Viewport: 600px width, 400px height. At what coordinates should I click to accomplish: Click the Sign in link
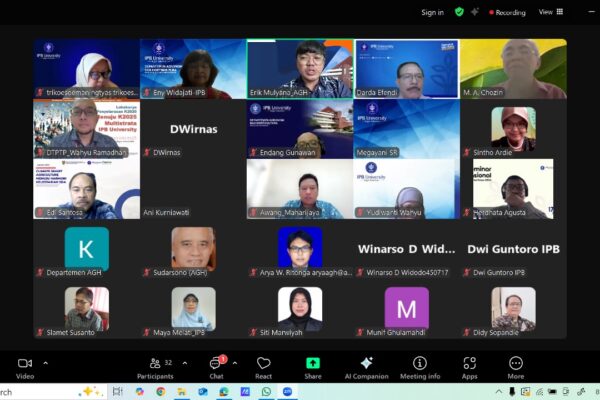click(432, 13)
